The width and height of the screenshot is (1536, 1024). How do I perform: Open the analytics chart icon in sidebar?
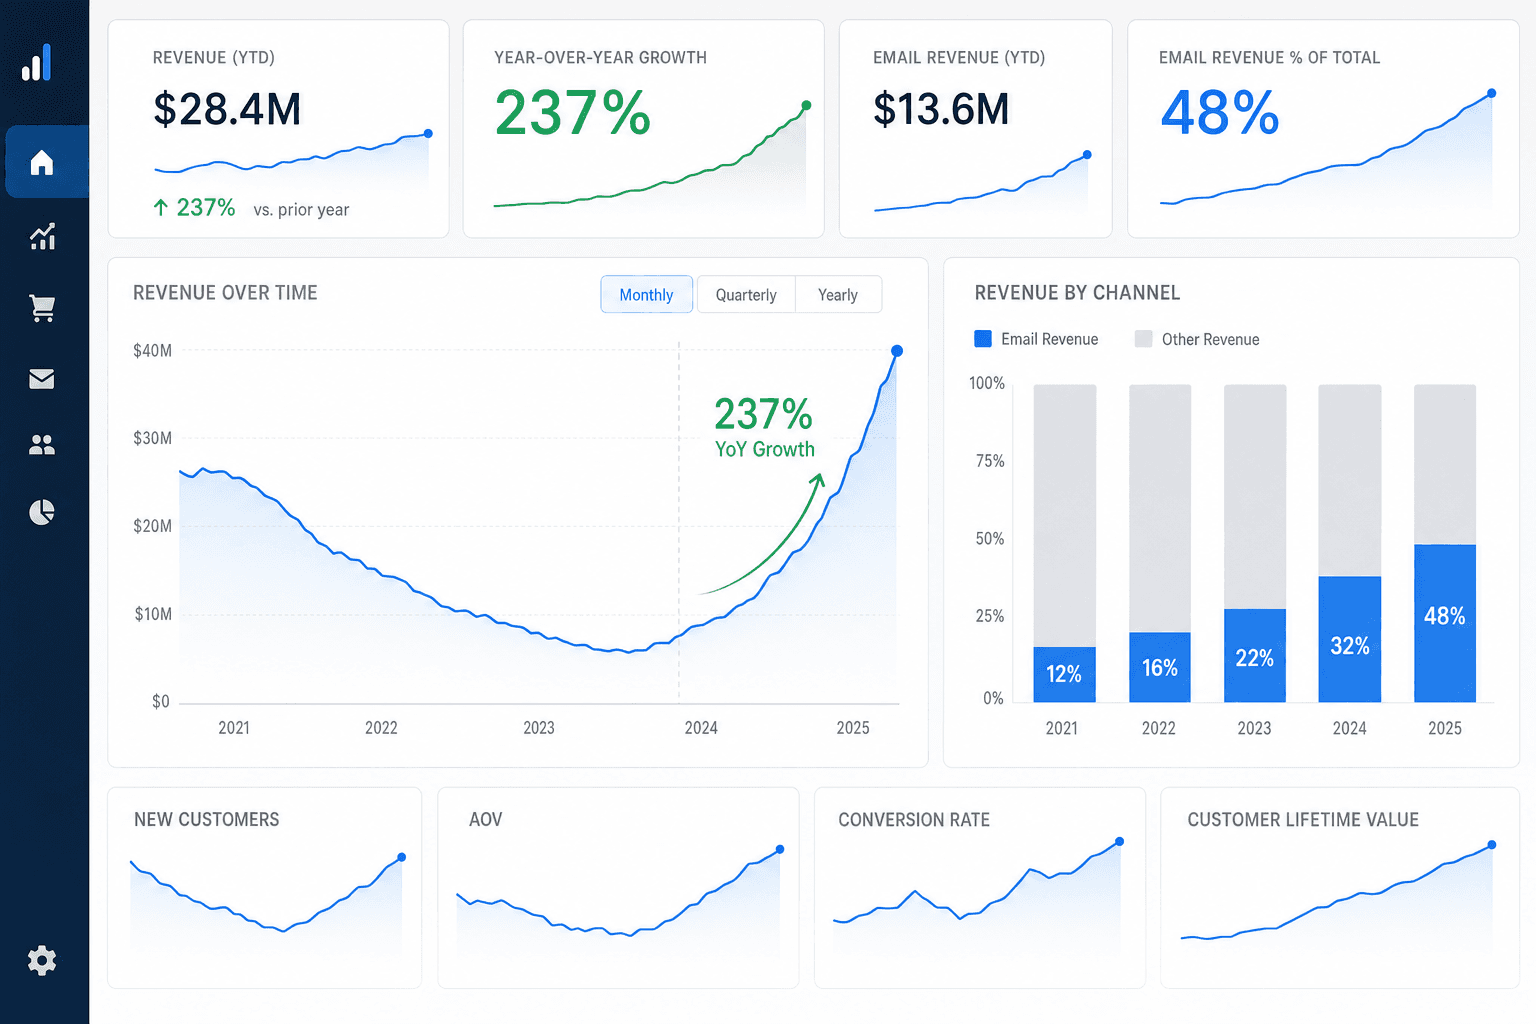pos(42,236)
